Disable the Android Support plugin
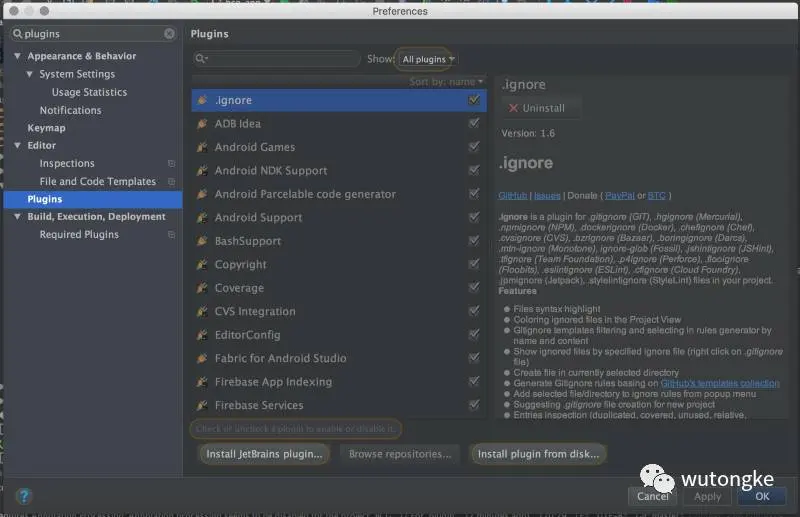 (474, 217)
